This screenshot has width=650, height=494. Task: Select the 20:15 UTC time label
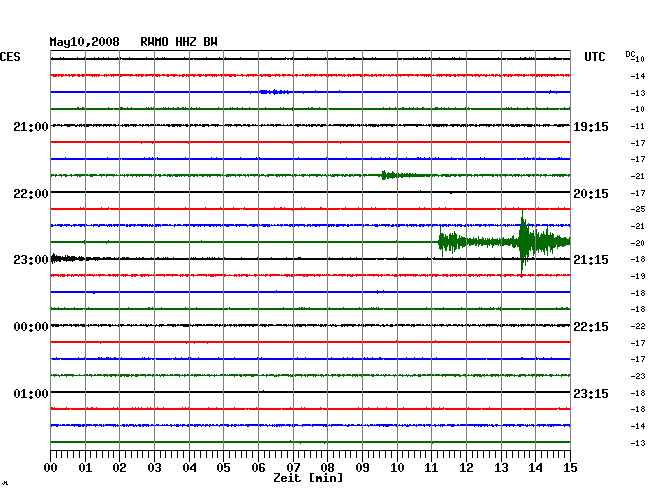(x=591, y=194)
